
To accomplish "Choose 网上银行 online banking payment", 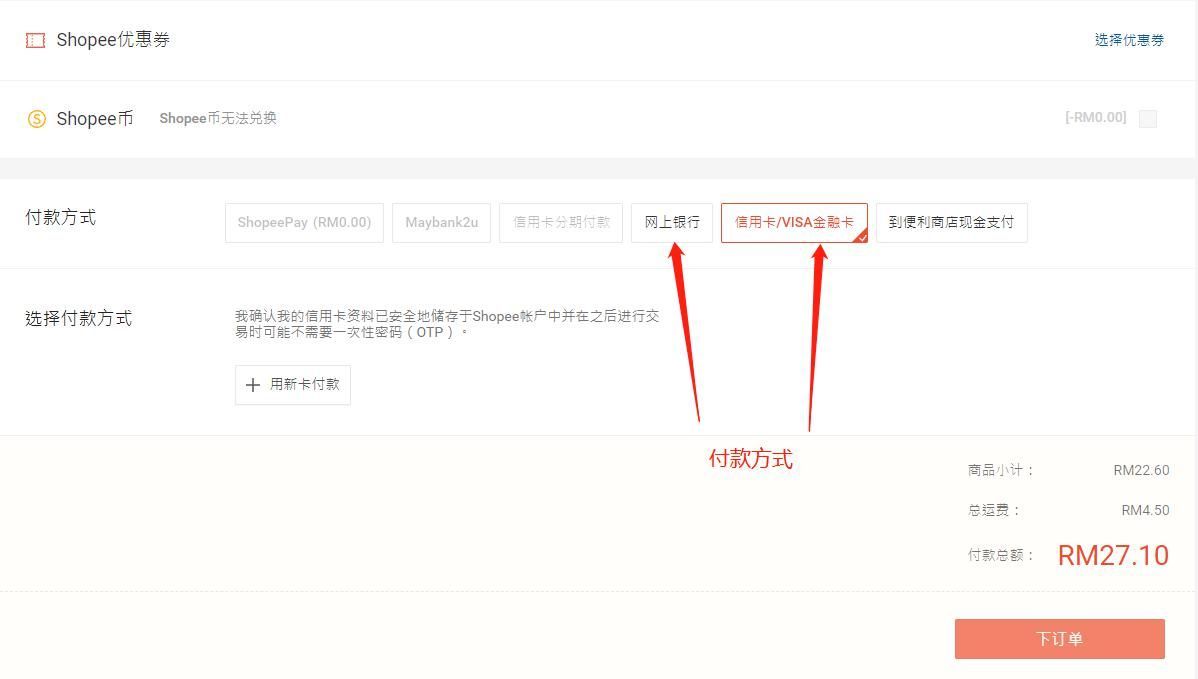I will click(x=672, y=222).
